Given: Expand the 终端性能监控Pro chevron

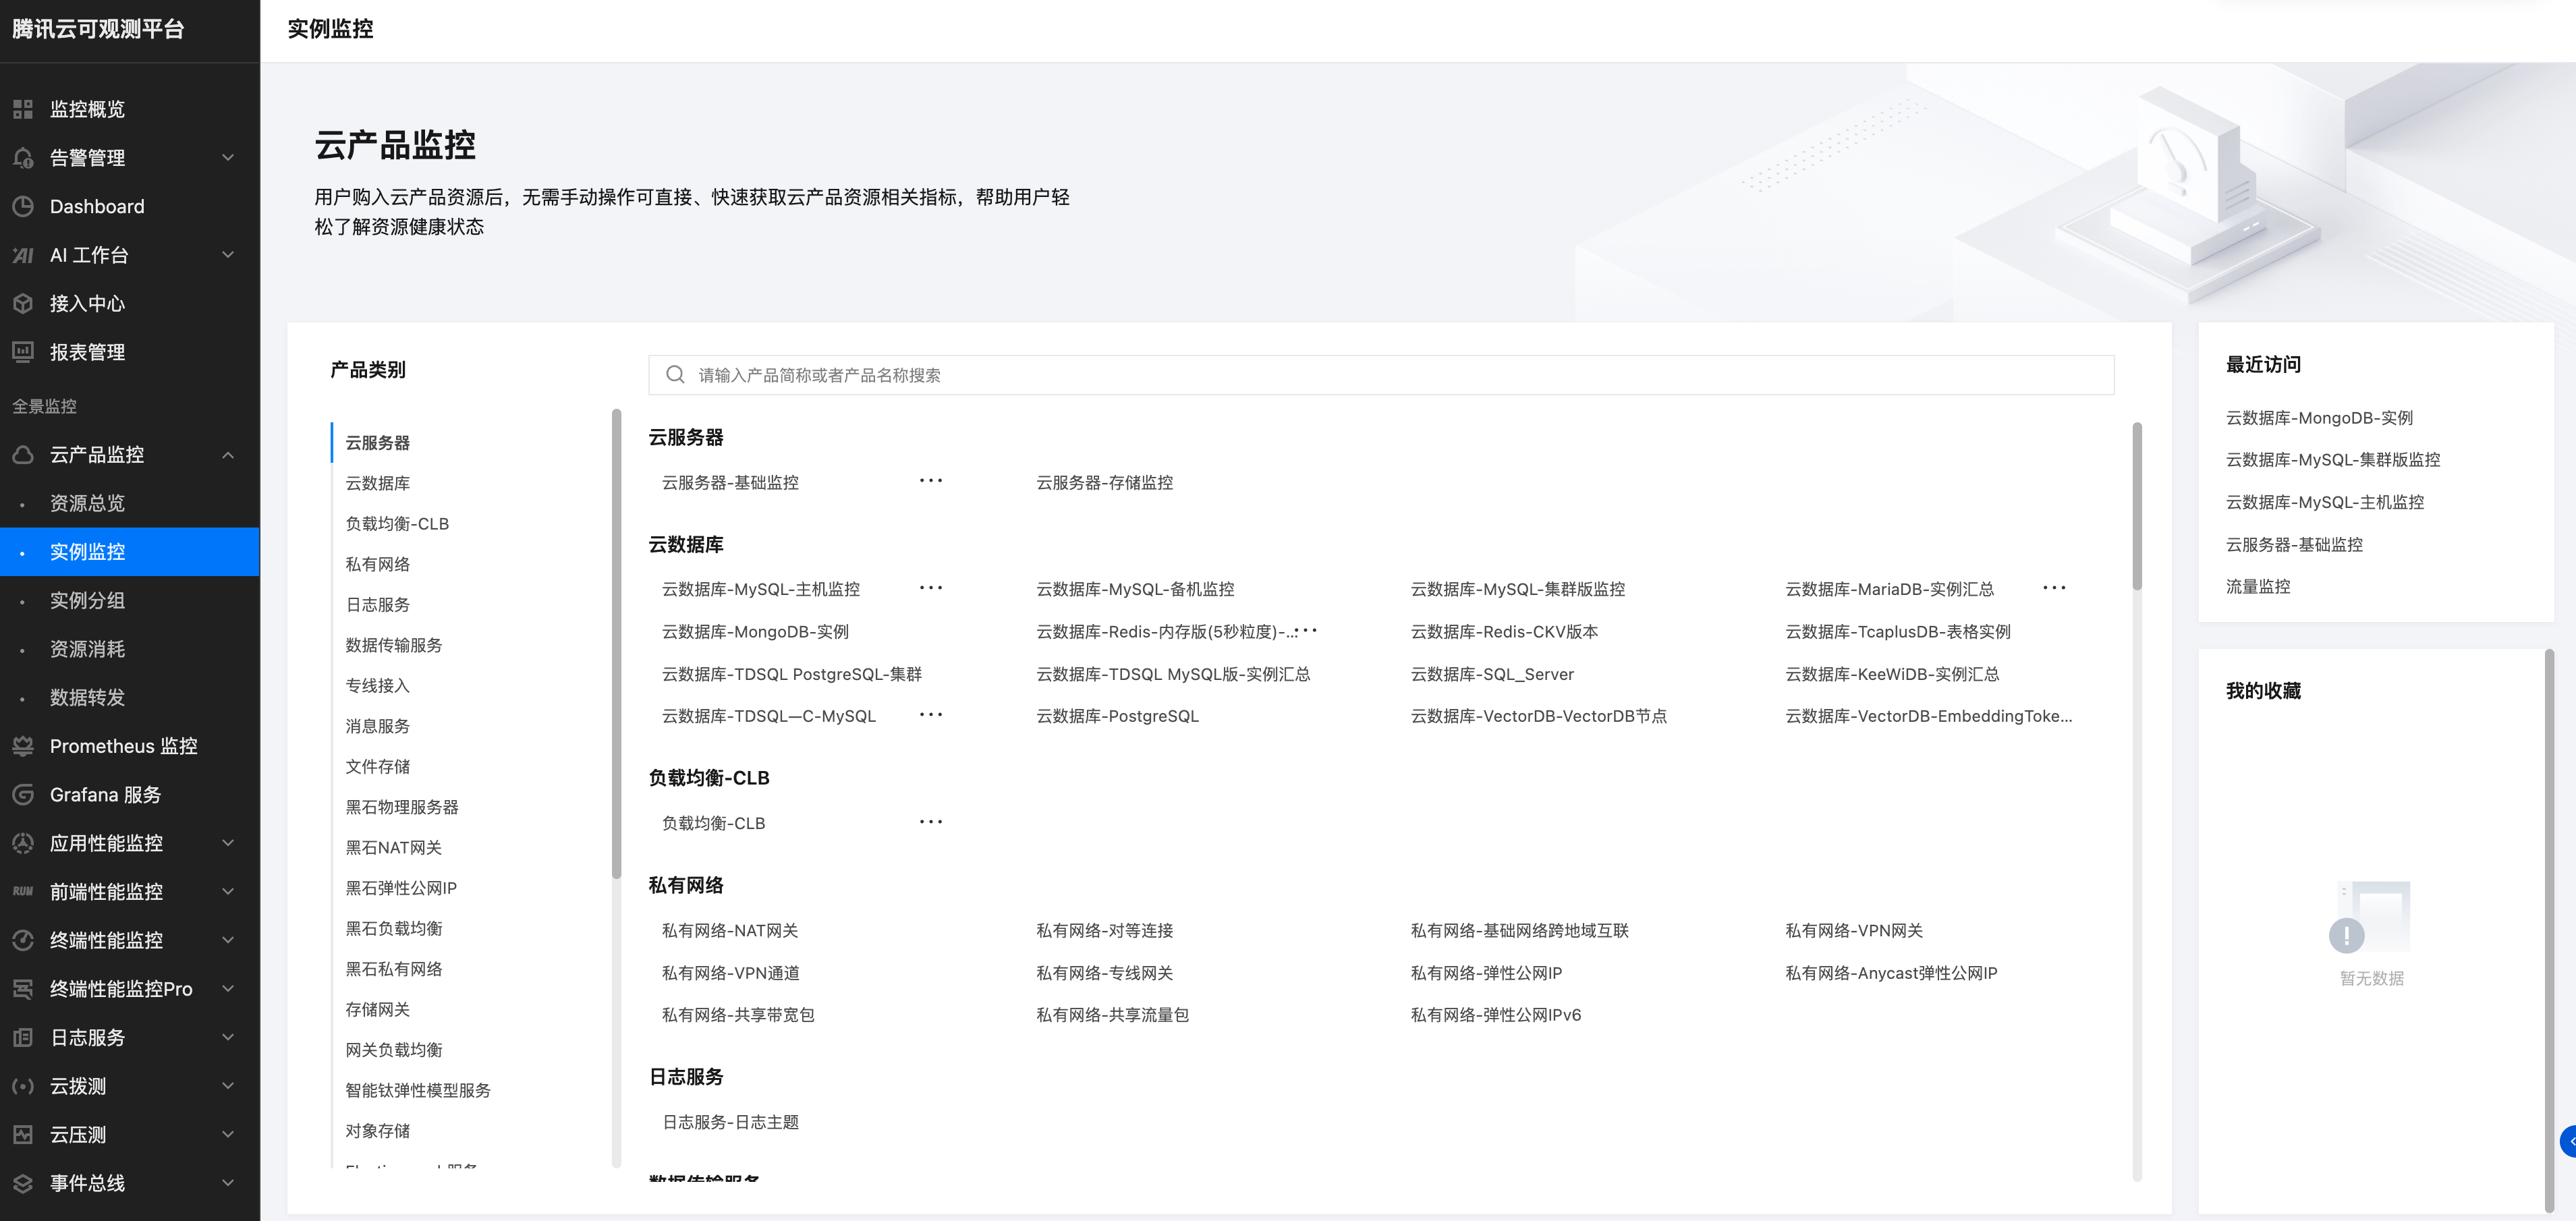Looking at the screenshot, I should [228, 989].
